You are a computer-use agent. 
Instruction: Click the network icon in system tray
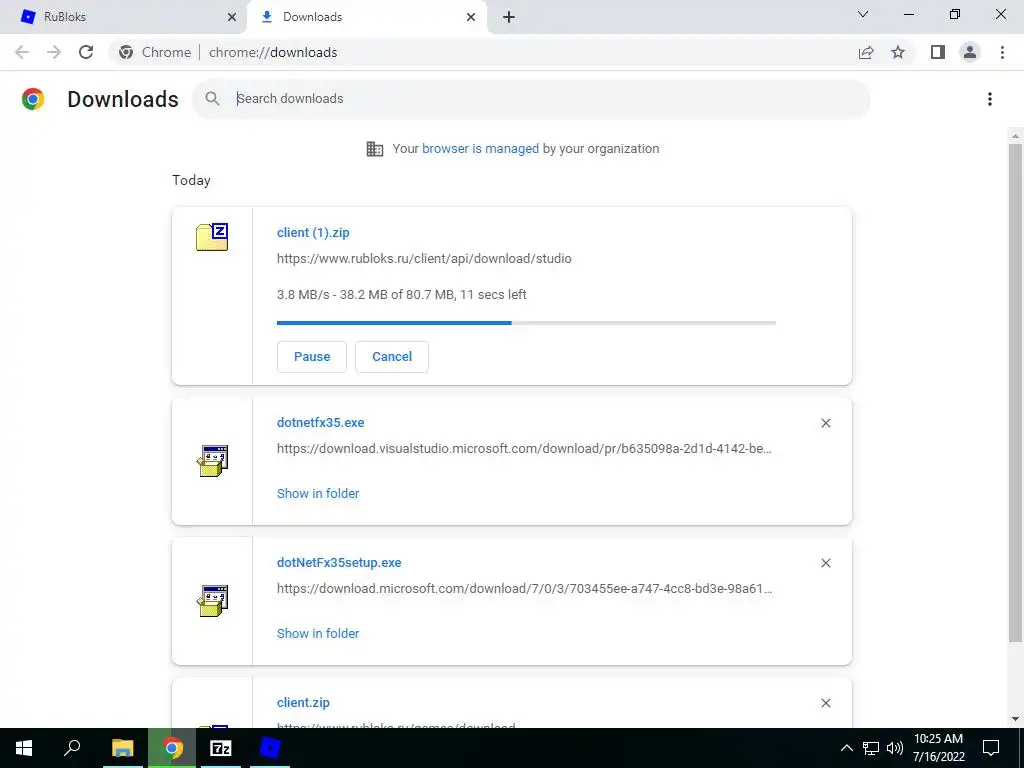pyautogui.click(x=871, y=748)
